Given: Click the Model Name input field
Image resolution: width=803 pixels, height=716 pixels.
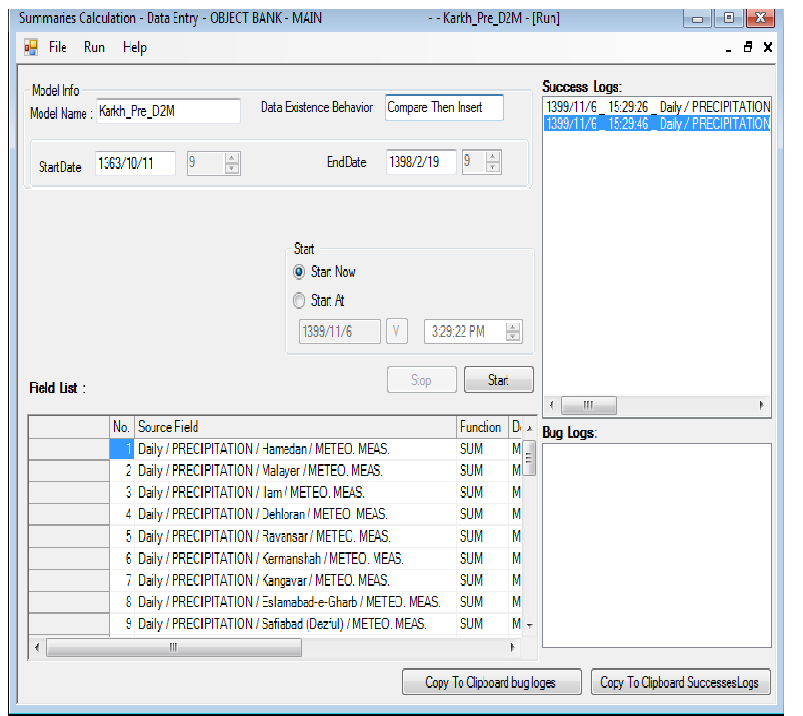Looking at the screenshot, I should pyautogui.click(x=168, y=111).
